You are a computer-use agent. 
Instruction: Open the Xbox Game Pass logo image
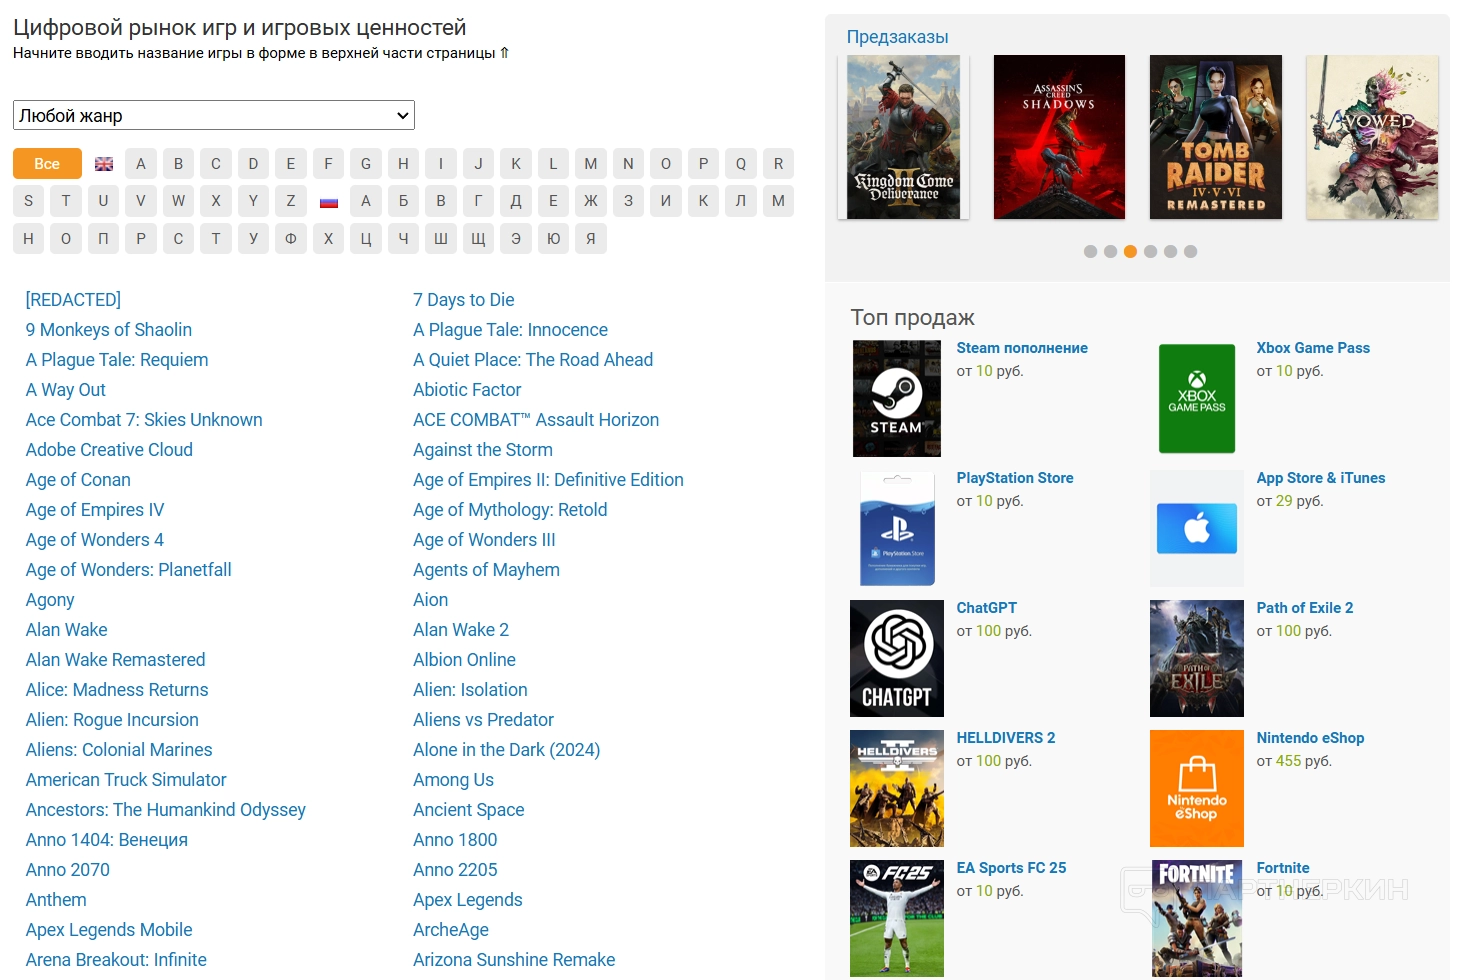(1197, 398)
